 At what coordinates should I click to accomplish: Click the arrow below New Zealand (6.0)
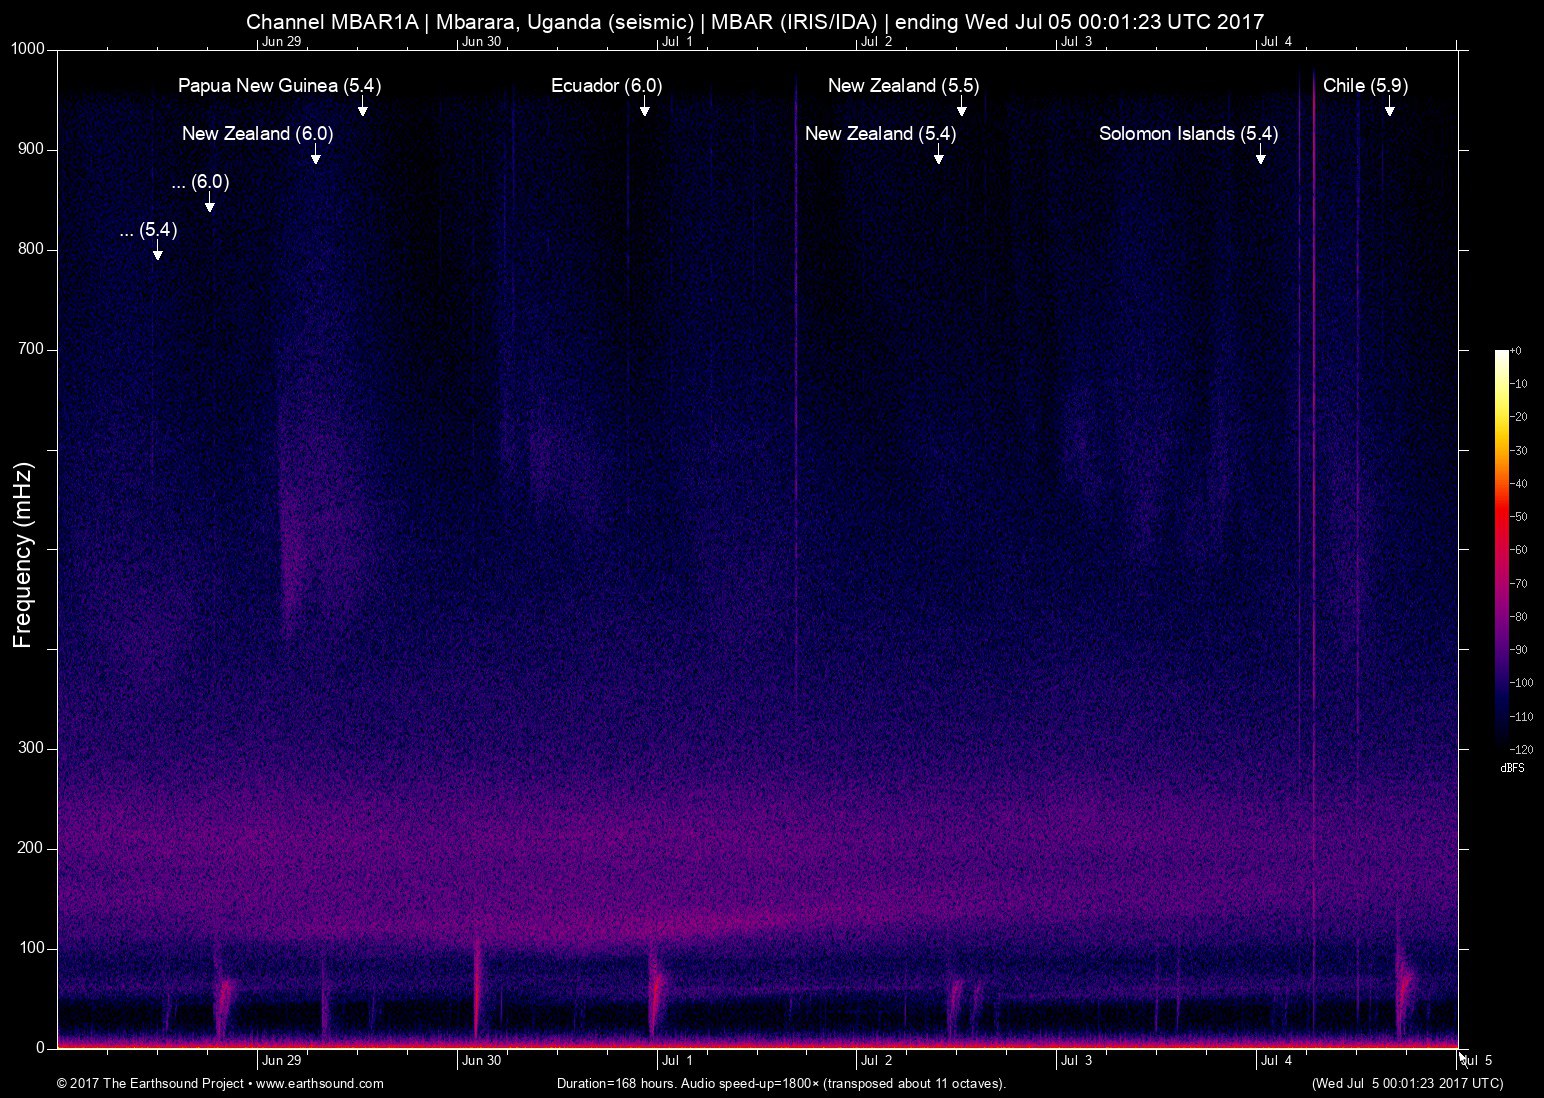pos(316,154)
